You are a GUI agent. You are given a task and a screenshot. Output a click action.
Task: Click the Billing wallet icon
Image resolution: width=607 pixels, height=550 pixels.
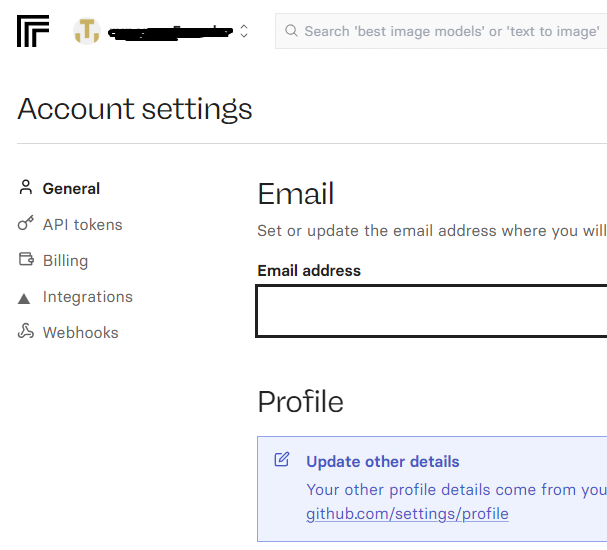tap(26, 260)
